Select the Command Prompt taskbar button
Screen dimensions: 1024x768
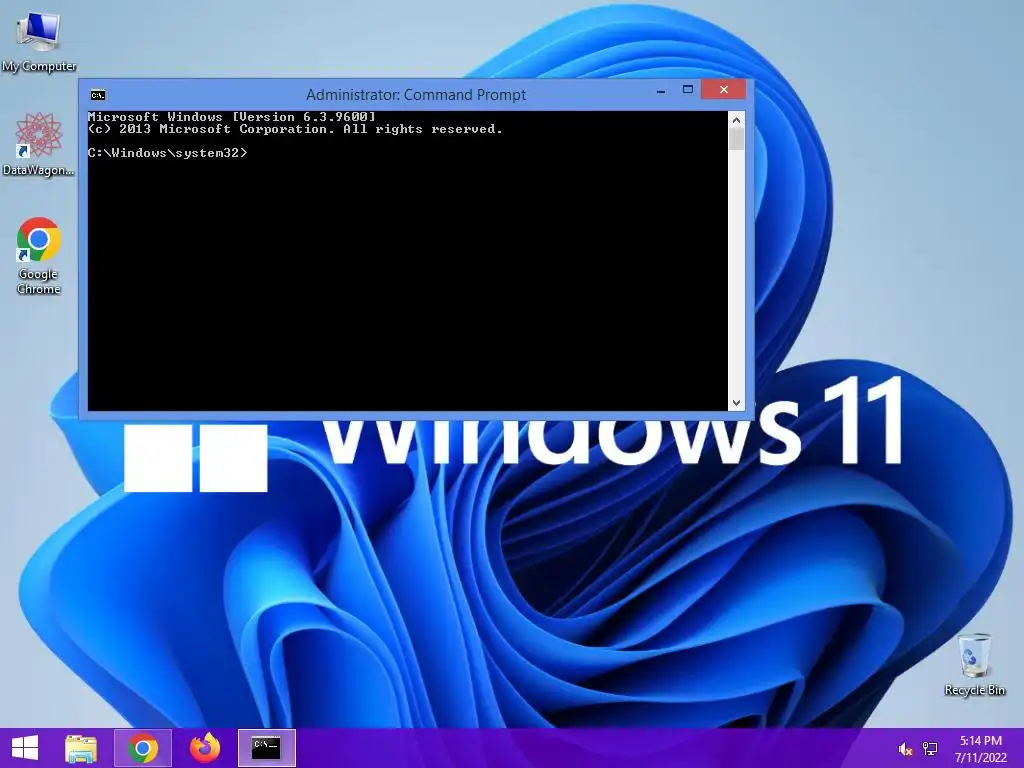pos(266,748)
